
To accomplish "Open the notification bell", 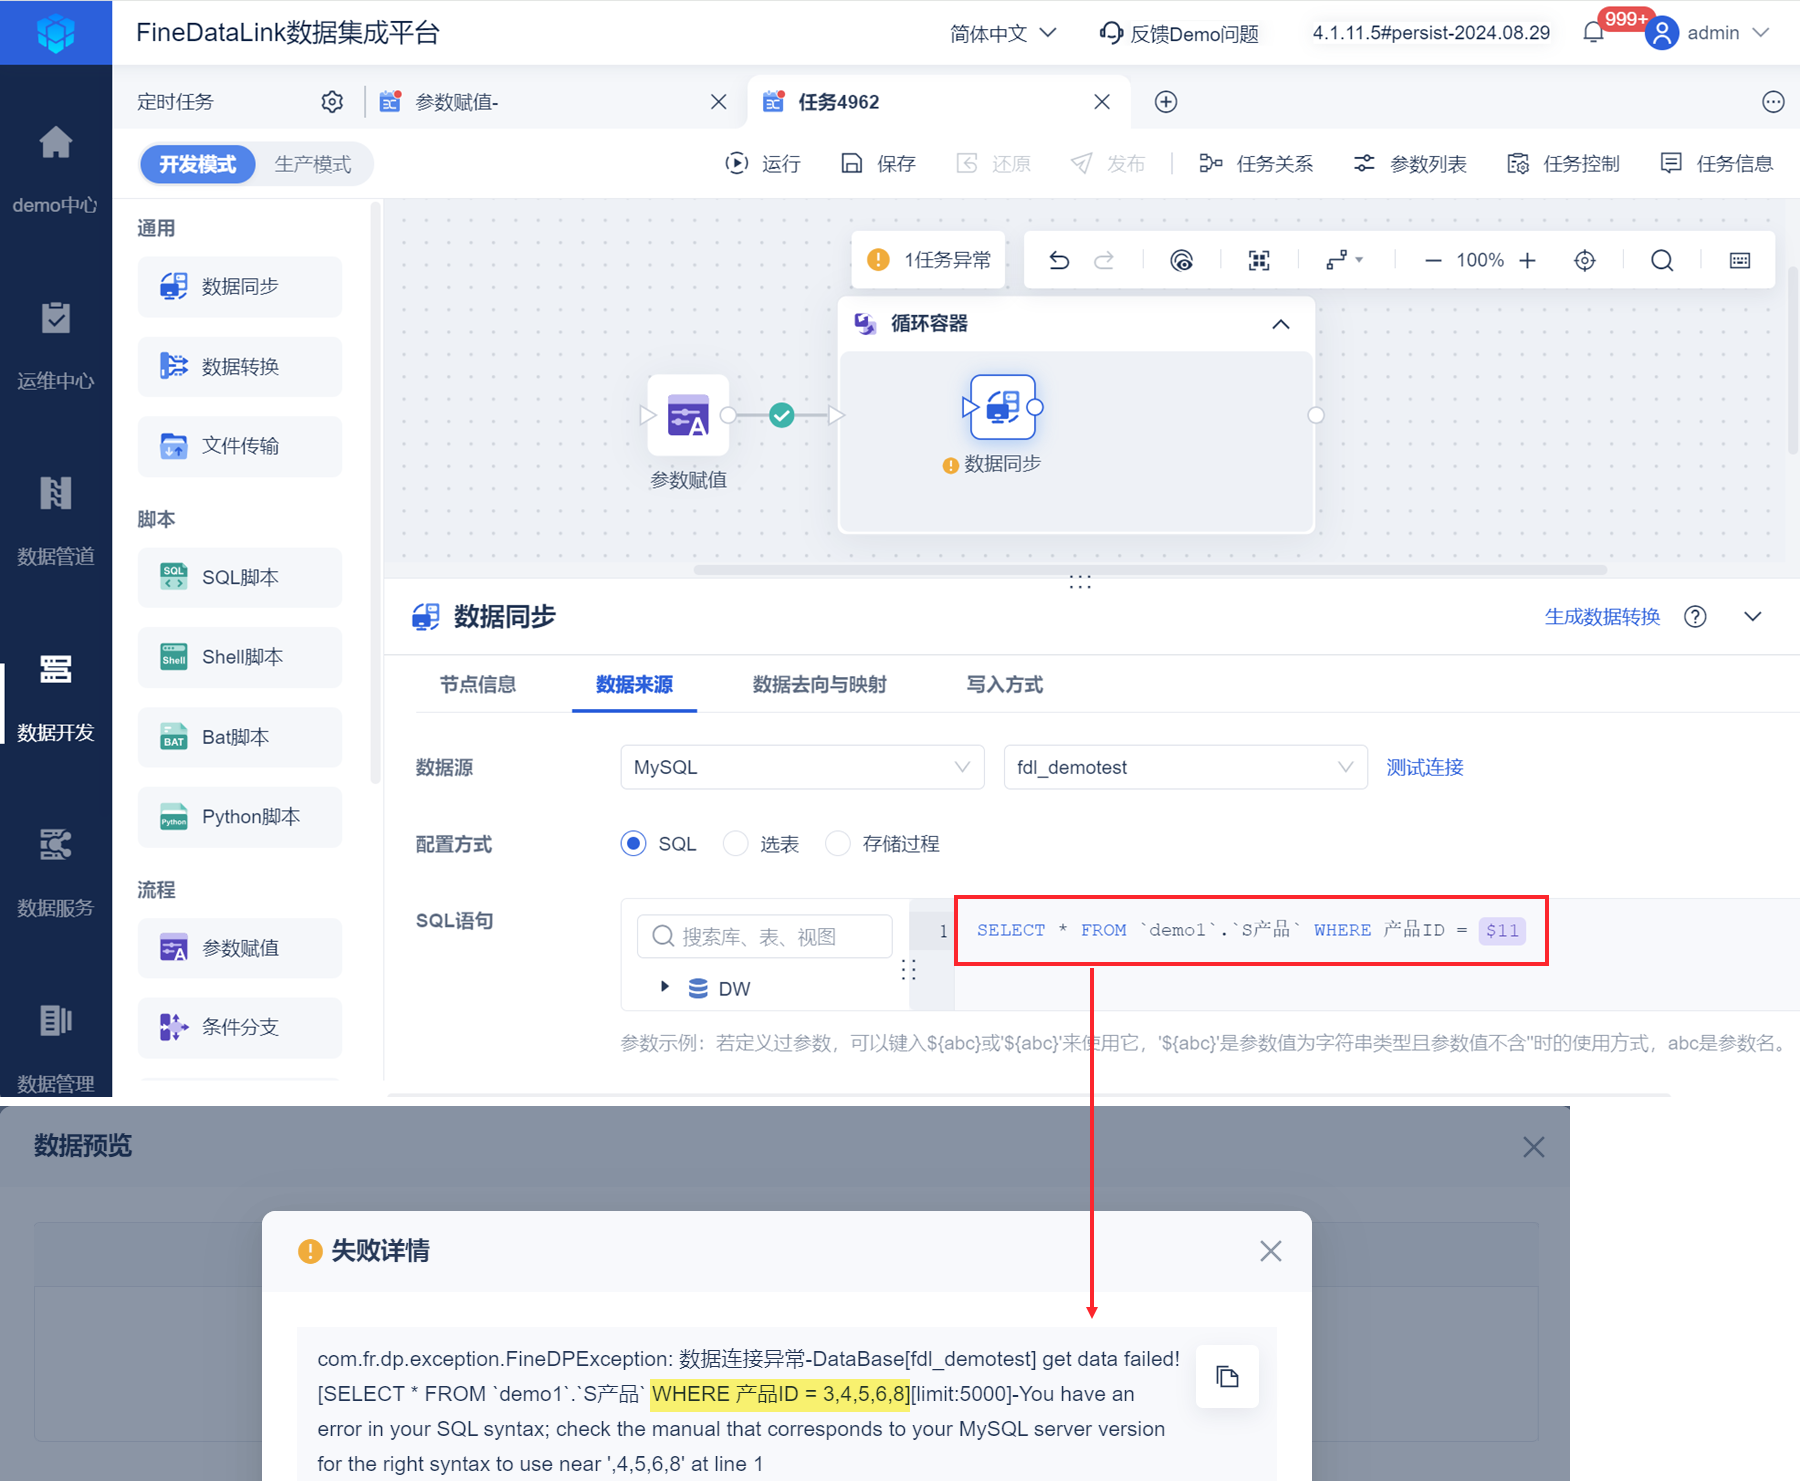I will [1594, 33].
